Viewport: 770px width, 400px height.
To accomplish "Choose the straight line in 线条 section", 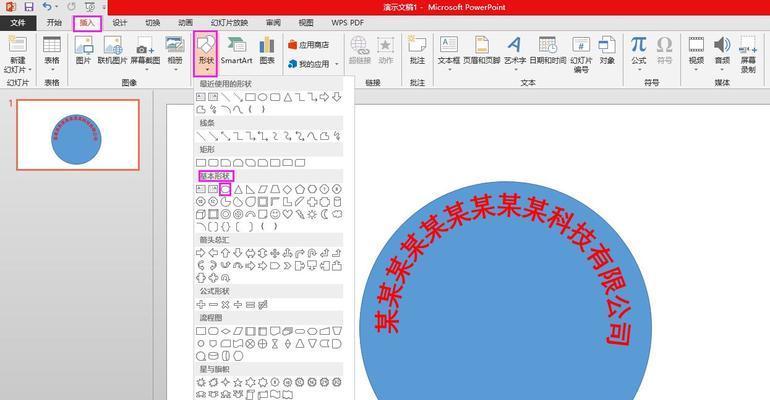I will click(x=200, y=136).
